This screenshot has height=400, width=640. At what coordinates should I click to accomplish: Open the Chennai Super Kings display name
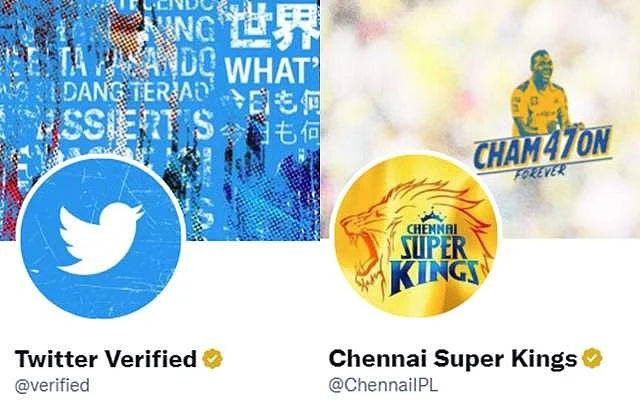click(453, 358)
